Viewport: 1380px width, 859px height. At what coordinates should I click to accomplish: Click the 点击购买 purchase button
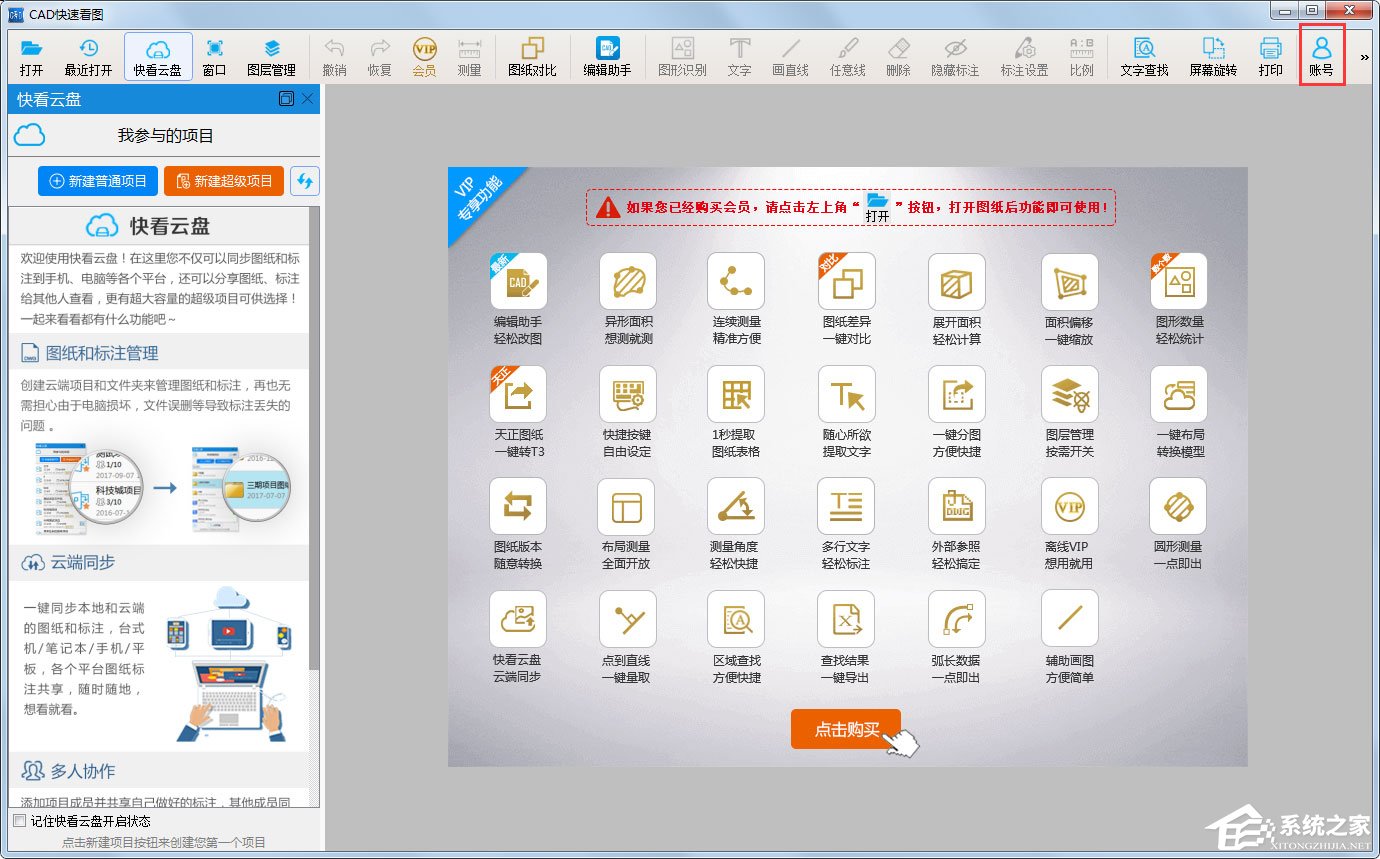[x=845, y=728]
